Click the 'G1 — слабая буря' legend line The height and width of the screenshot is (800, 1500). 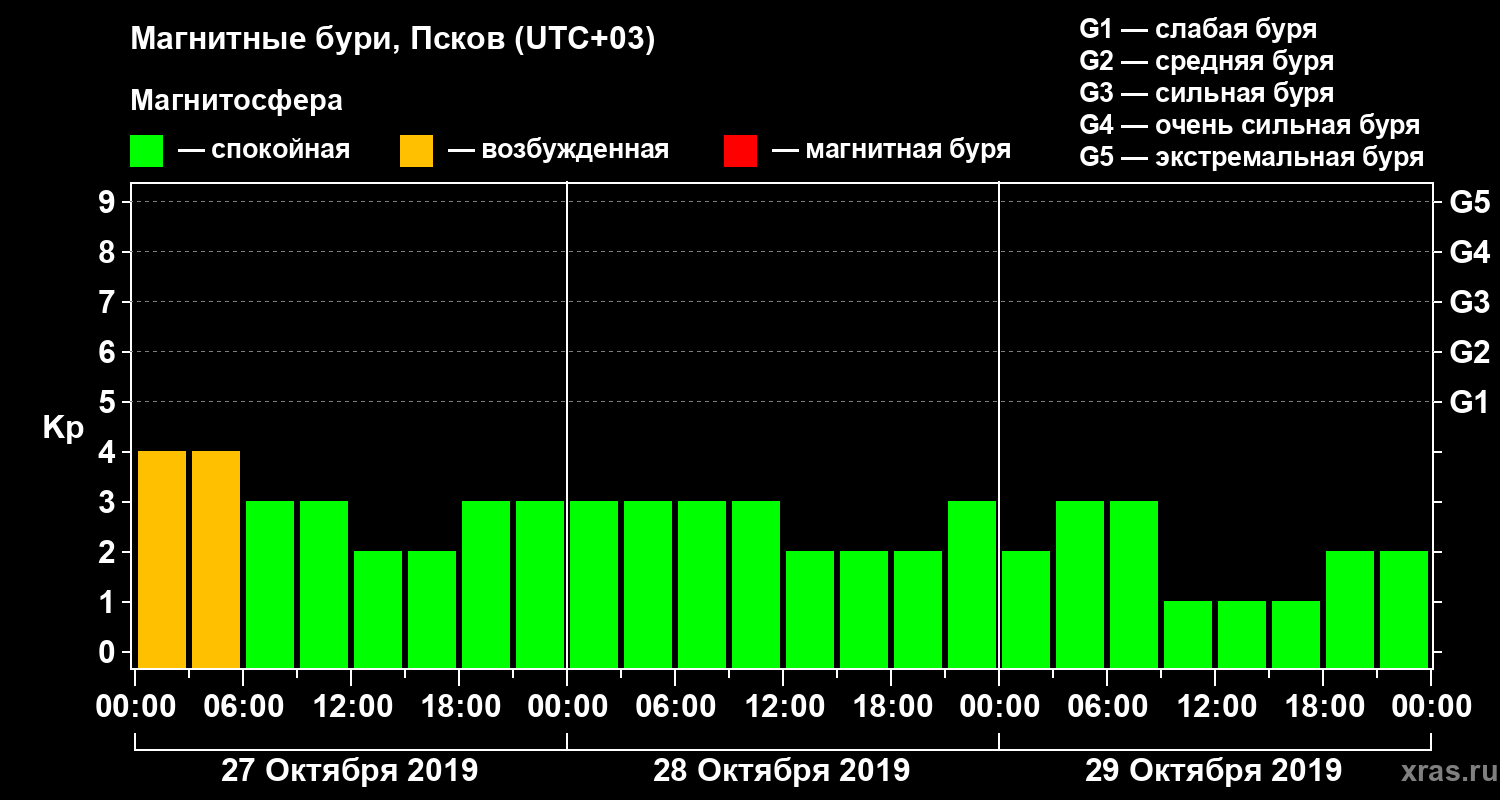pos(1198,29)
